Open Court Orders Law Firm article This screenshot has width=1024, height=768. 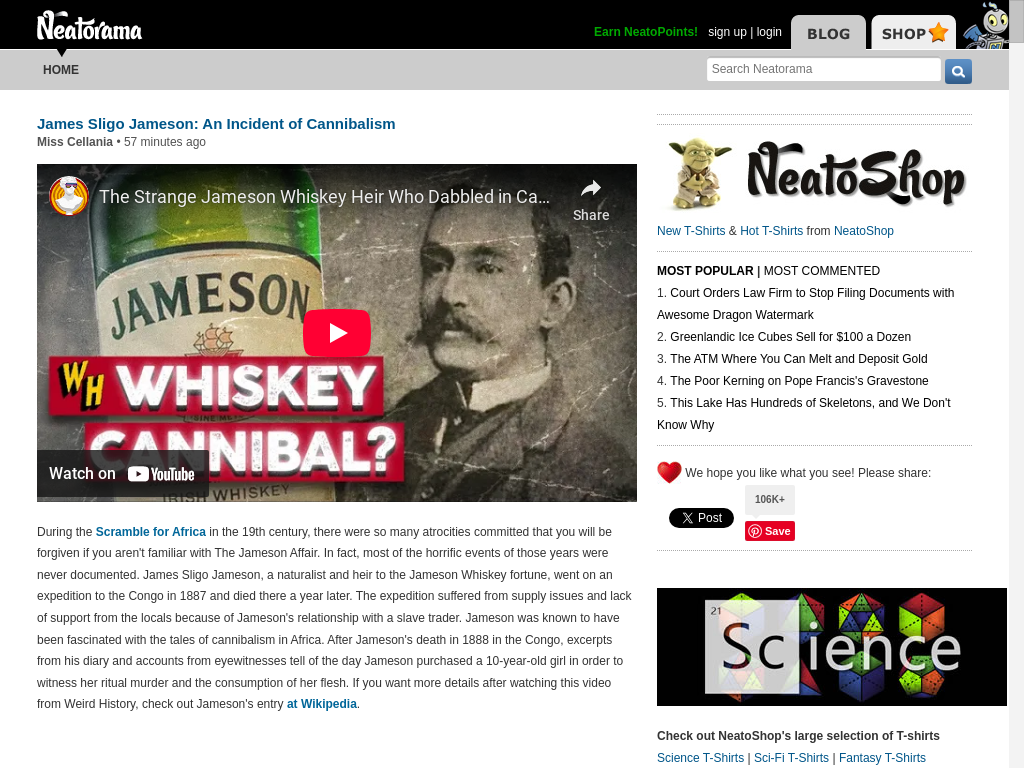click(806, 304)
